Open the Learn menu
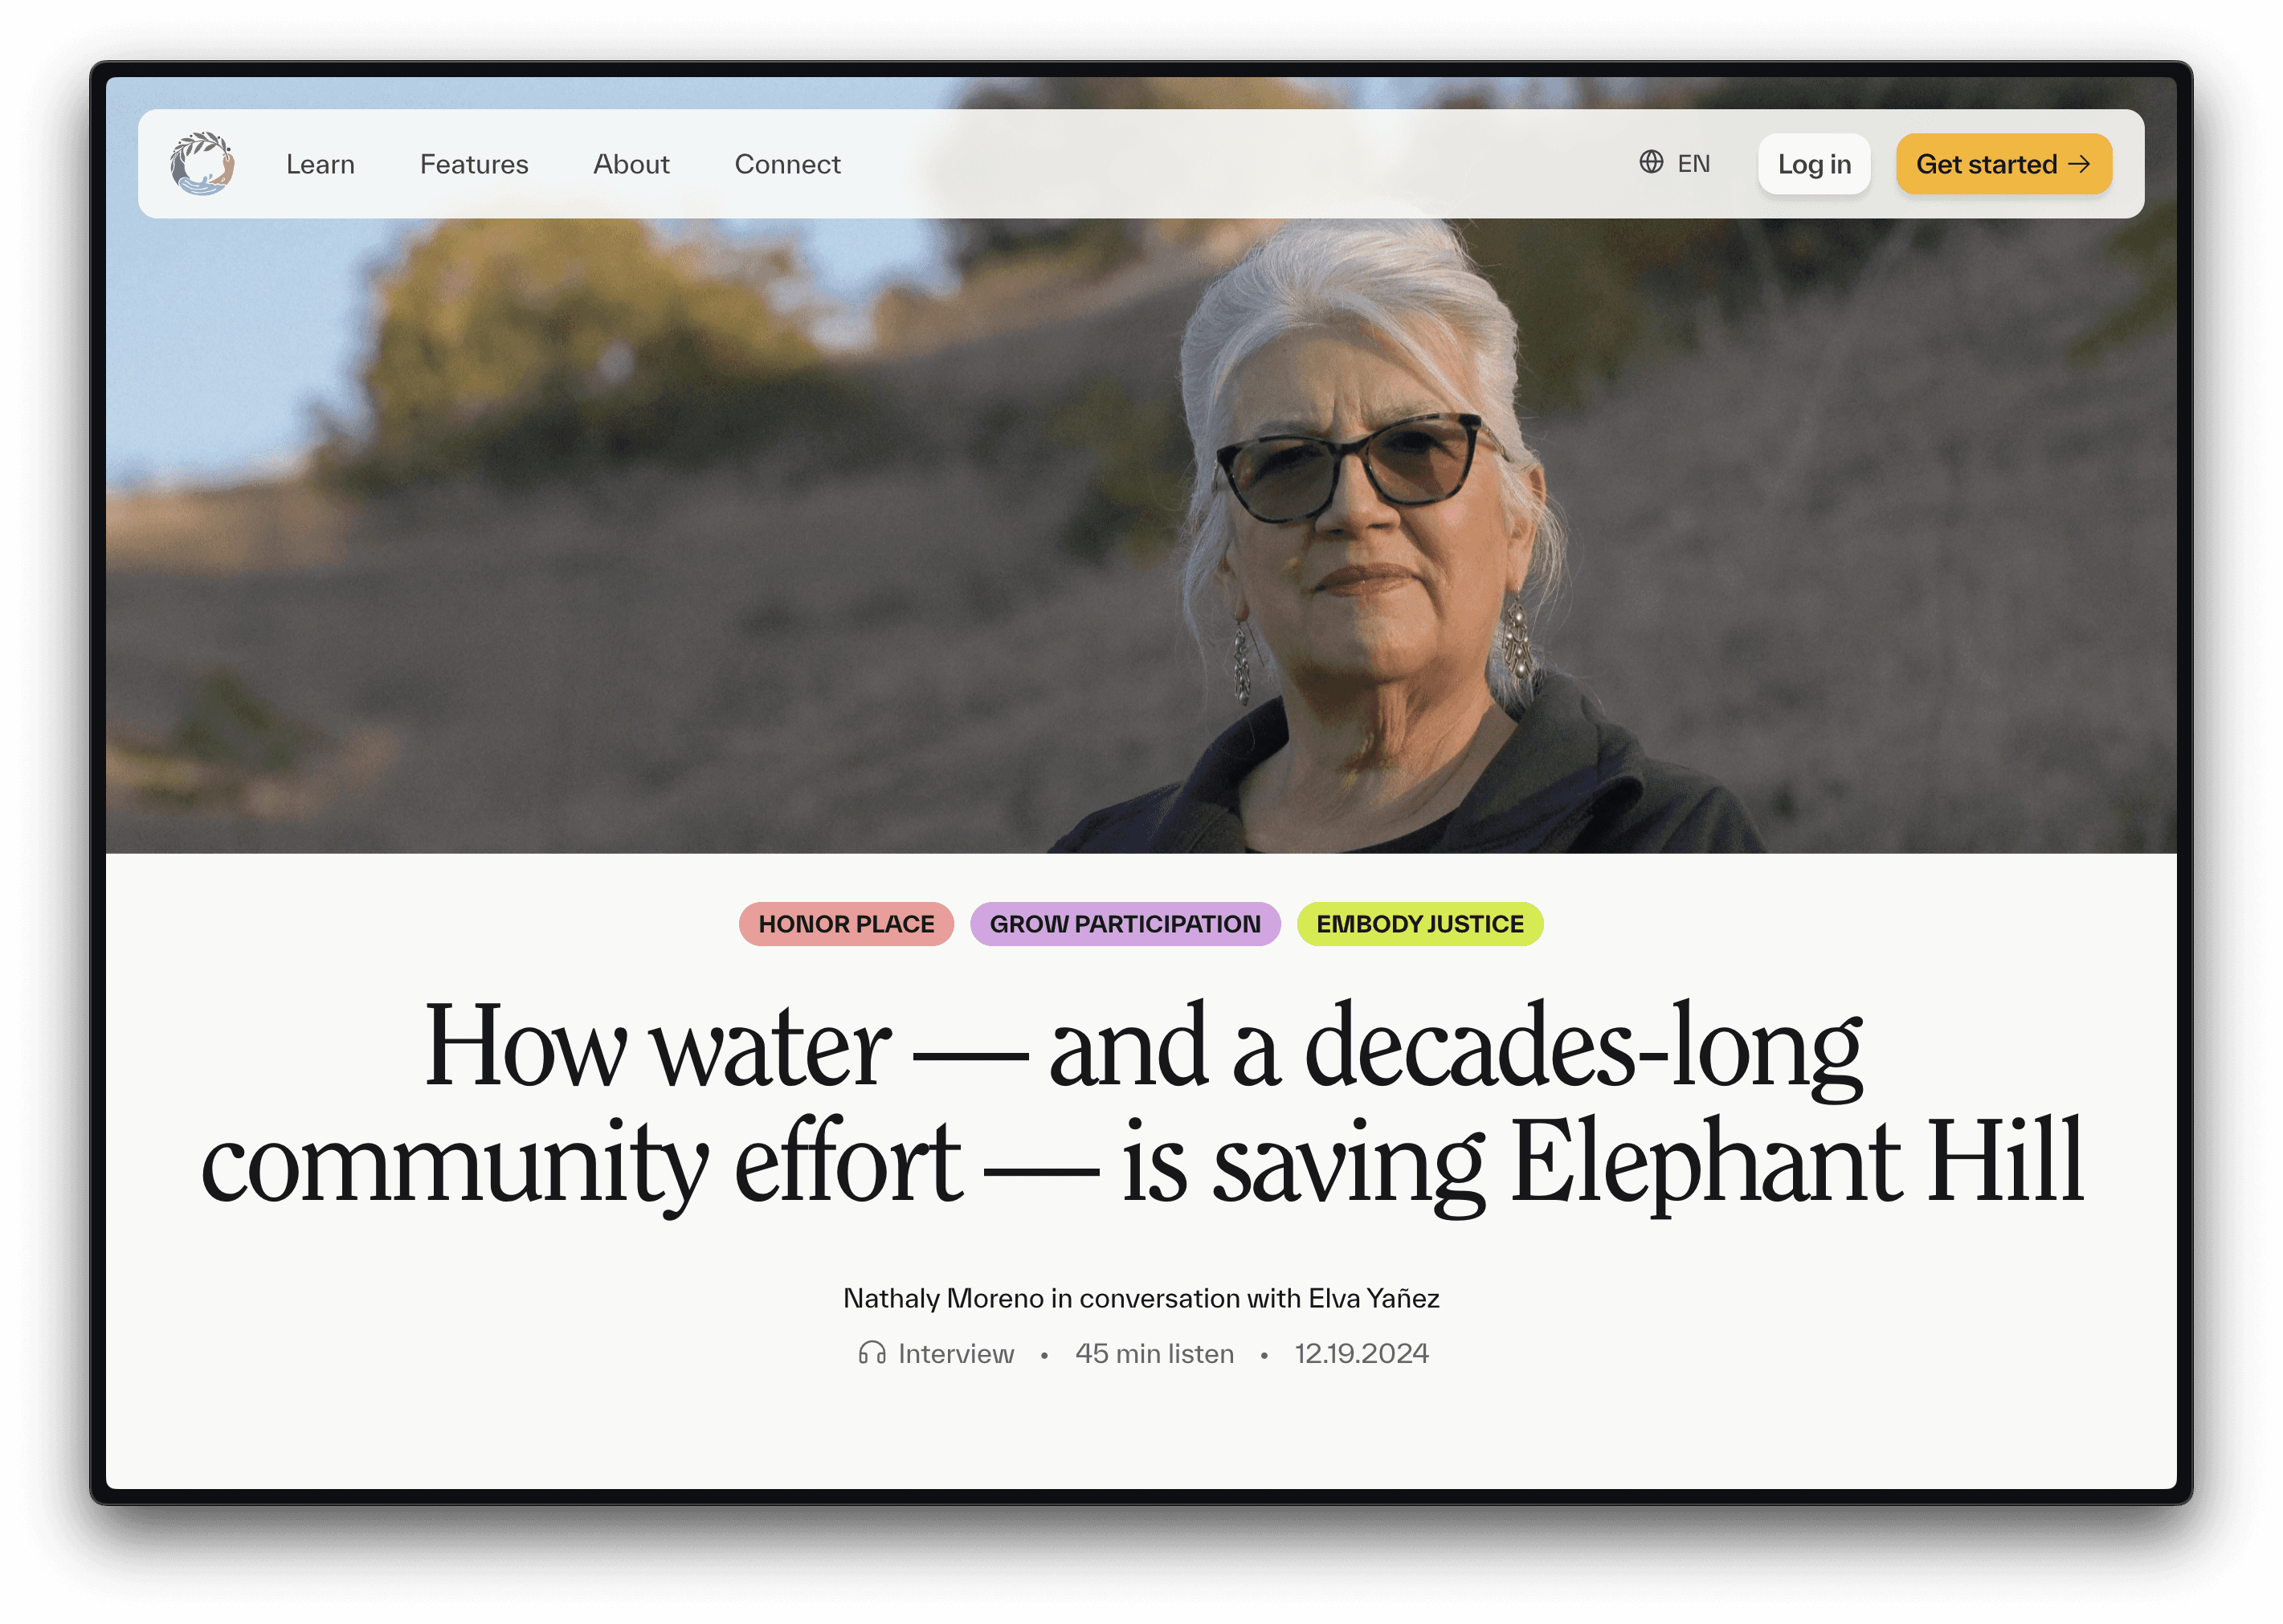 (320, 164)
